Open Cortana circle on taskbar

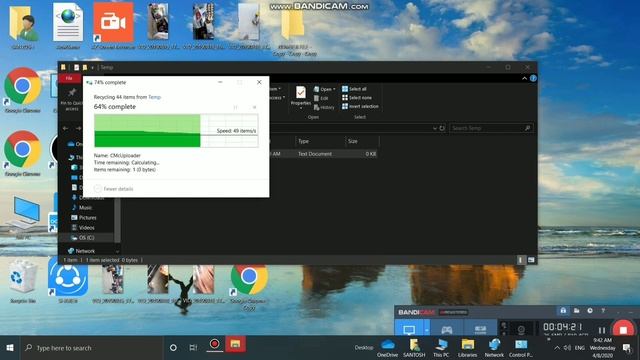point(173,348)
